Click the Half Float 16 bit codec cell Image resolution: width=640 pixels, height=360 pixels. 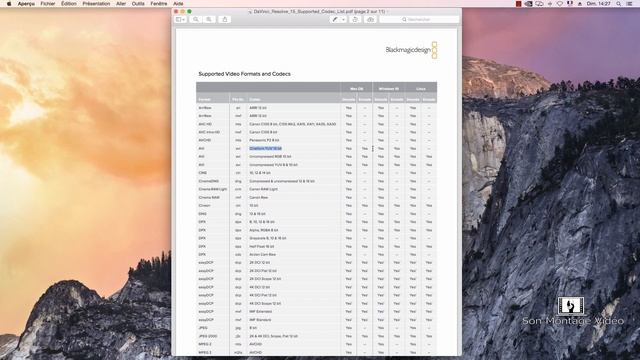pyautogui.click(x=262, y=247)
